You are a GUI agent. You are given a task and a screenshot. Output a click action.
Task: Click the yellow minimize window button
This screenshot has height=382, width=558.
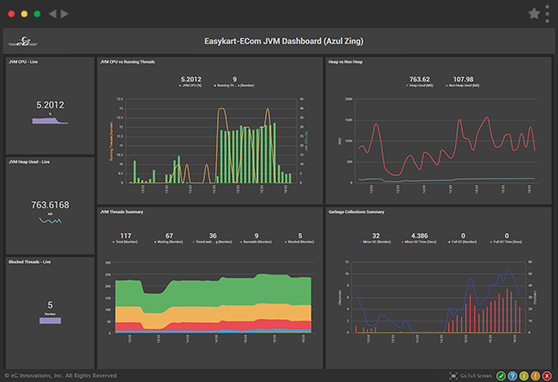[x=24, y=14]
